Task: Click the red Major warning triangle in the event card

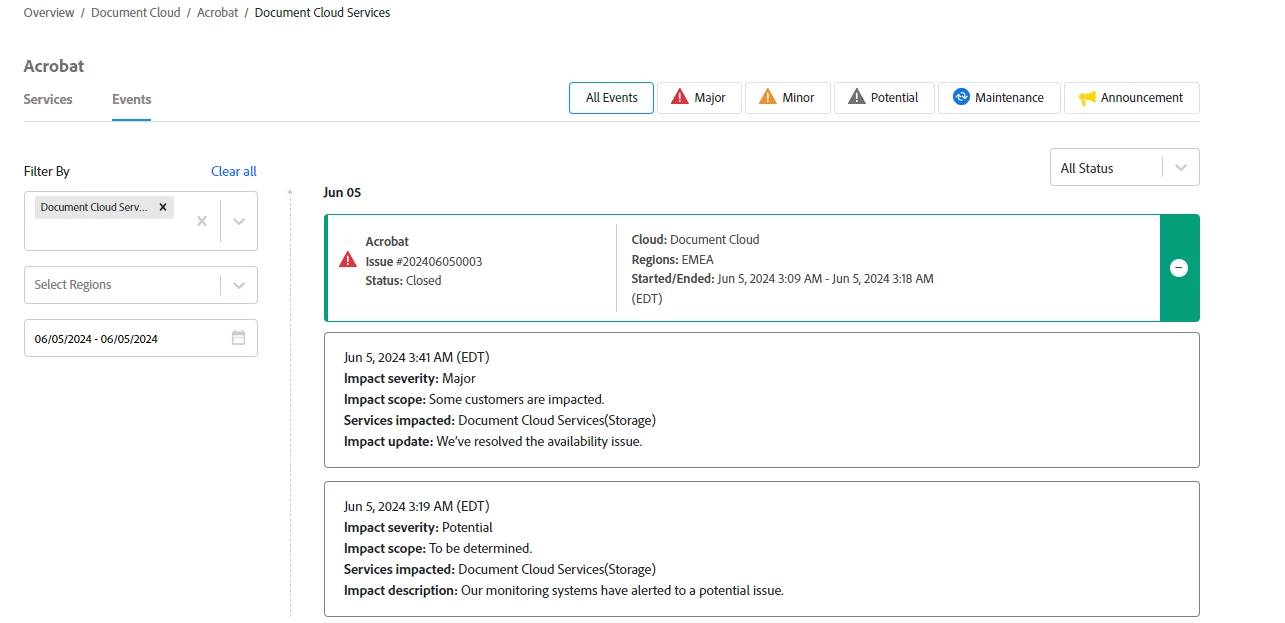Action: click(x=348, y=260)
